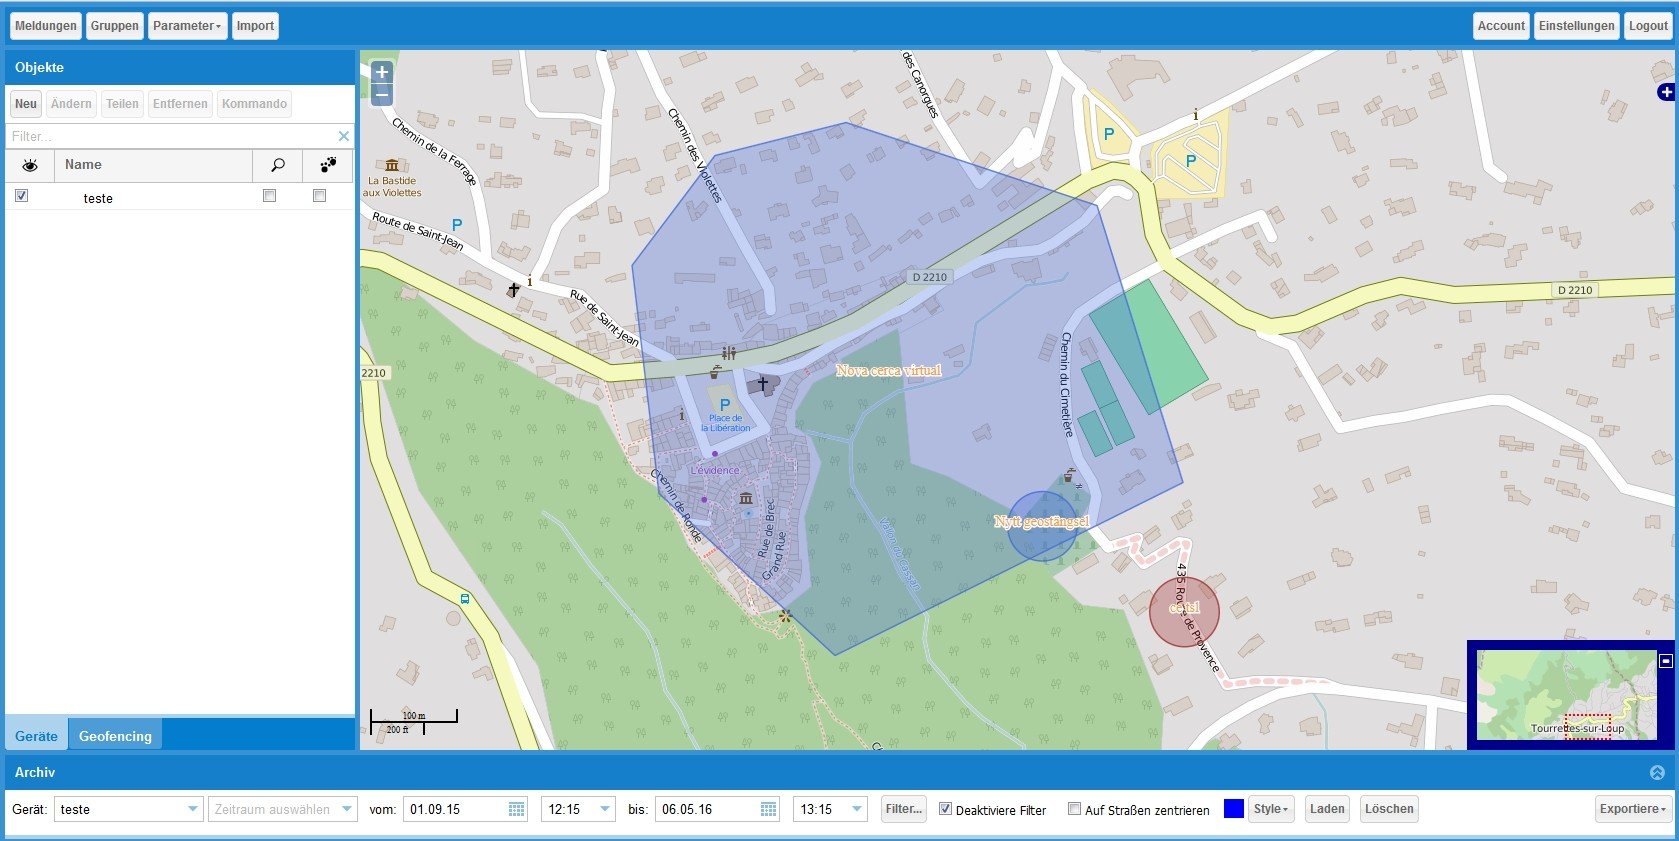
Task: Click the eye column header icon
Action: [x=30, y=165]
